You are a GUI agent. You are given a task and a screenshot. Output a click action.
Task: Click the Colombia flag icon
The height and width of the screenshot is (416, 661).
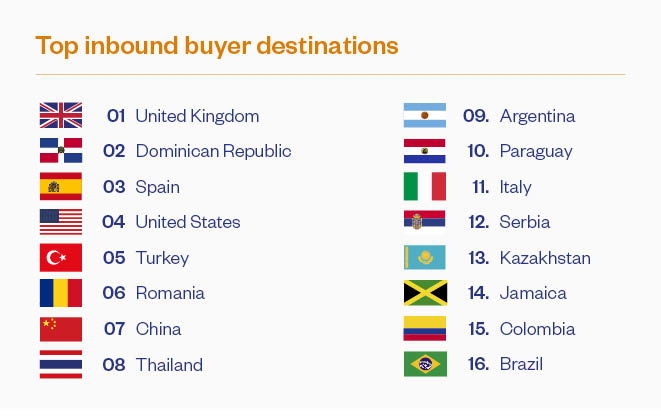click(425, 328)
